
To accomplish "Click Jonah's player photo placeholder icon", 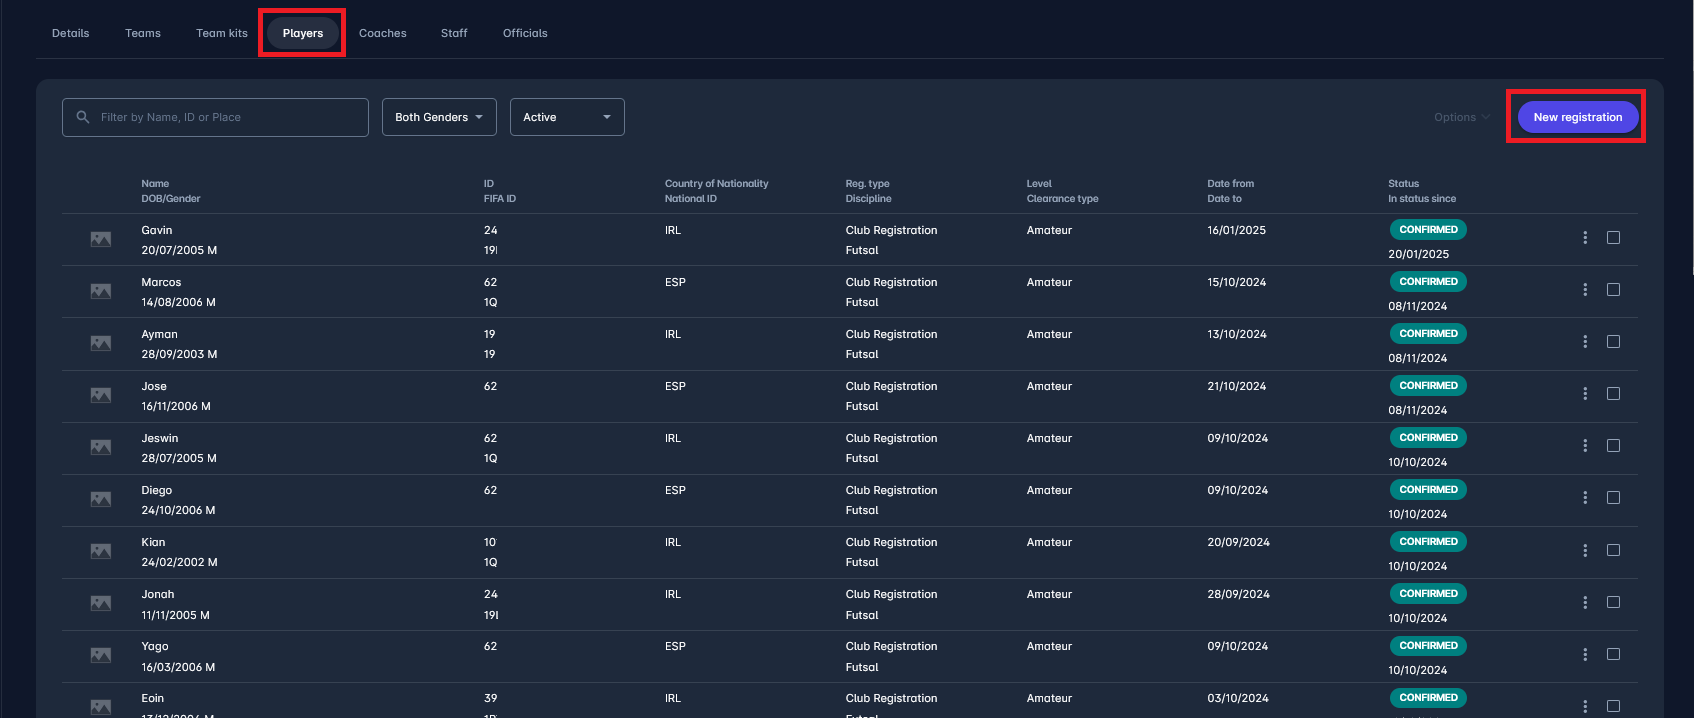I will (101, 603).
